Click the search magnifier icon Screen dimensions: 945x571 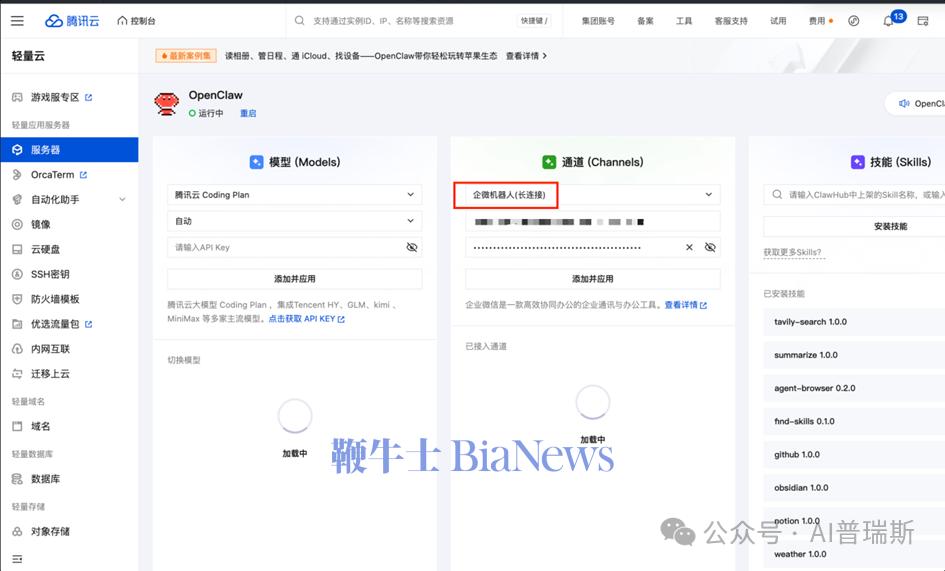[x=300, y=21]
